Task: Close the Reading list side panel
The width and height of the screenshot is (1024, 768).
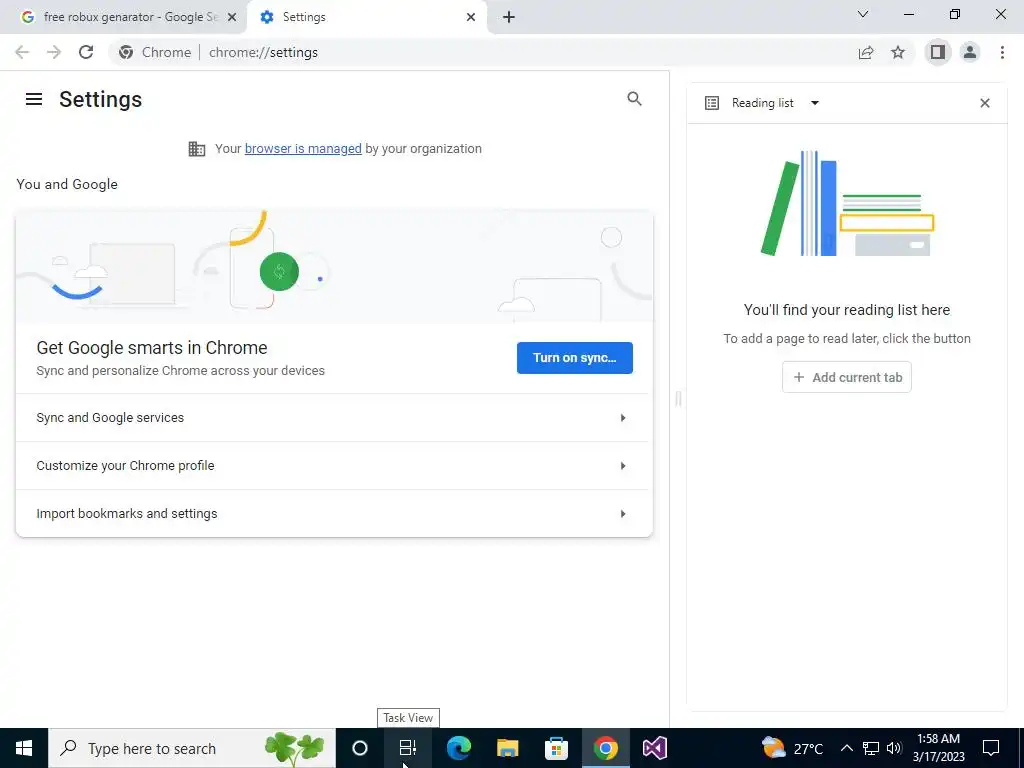Action: click(985, 103)
